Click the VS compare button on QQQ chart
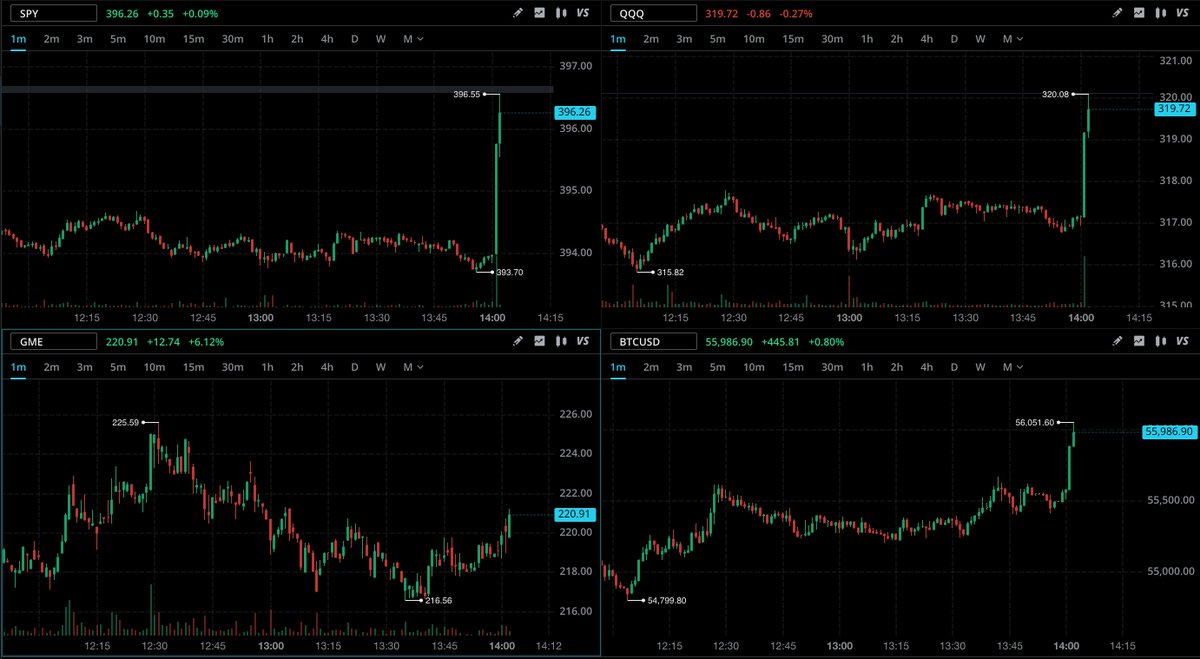This screenshot has height=659, width=1200. pyautogui.click(x=1183, y=14)
